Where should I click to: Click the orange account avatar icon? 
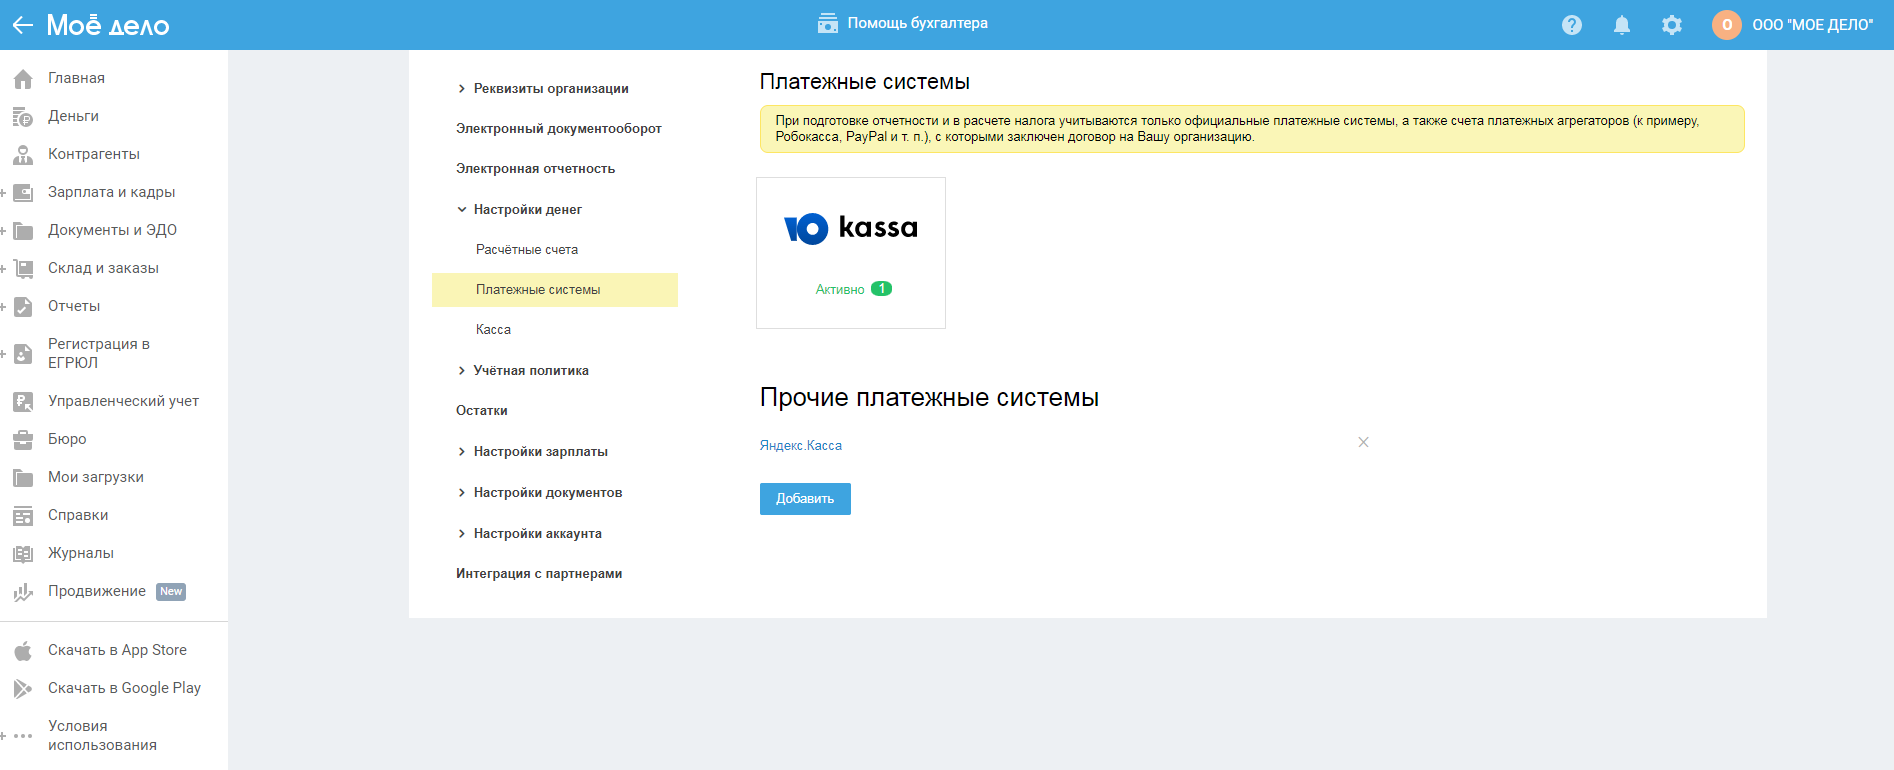click(1727, 25)
